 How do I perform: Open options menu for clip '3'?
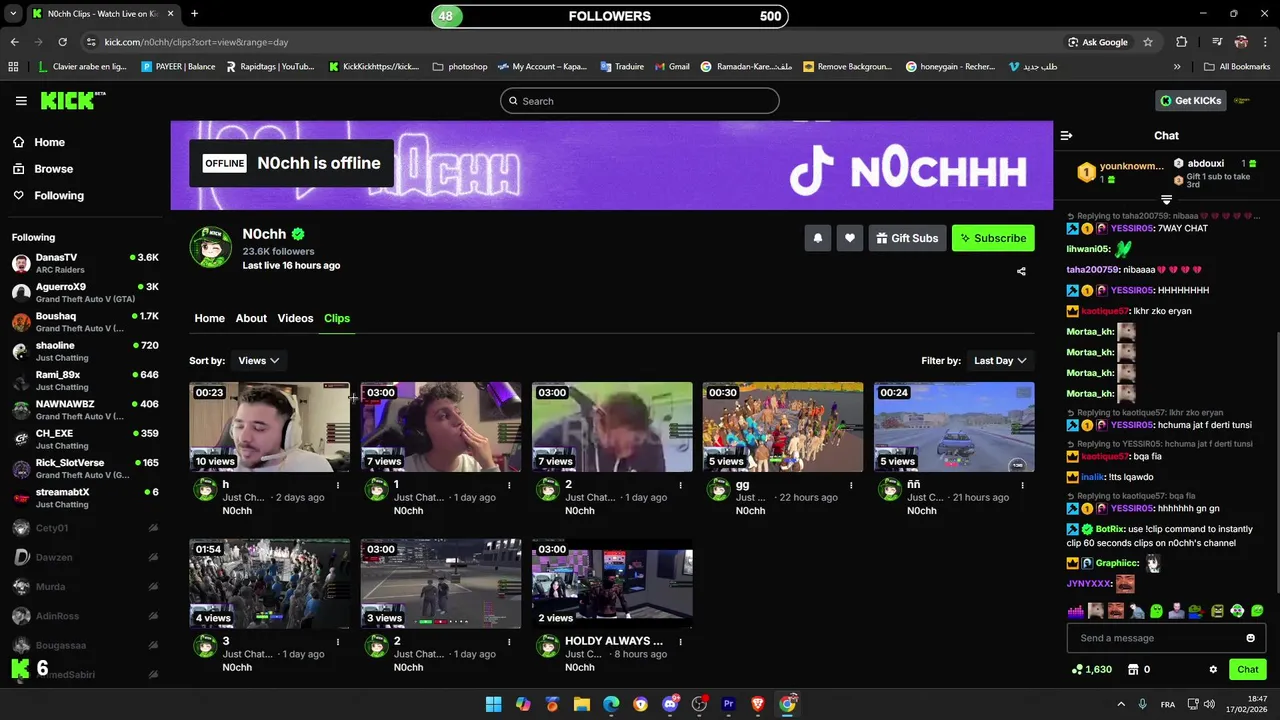click(x=338, y=642)
